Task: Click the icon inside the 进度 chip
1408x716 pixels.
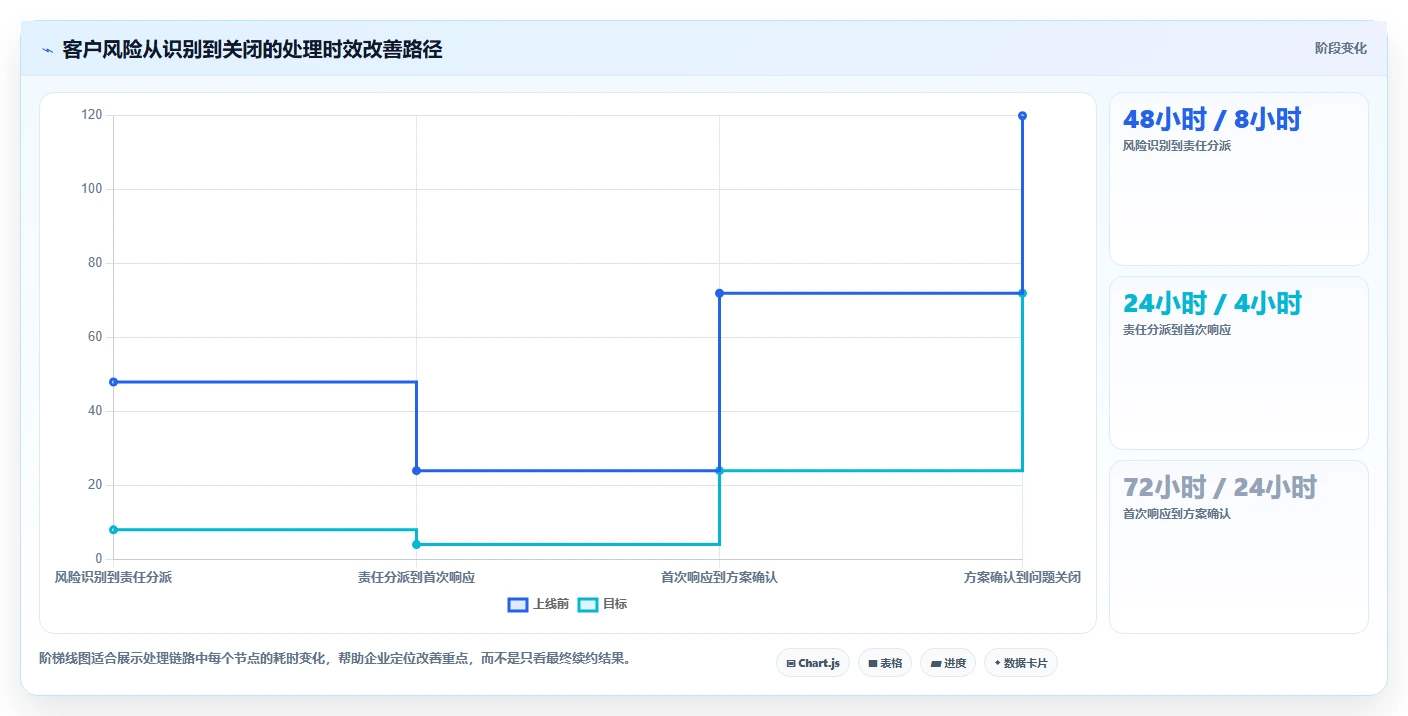Action: click(x=935, y=663)
